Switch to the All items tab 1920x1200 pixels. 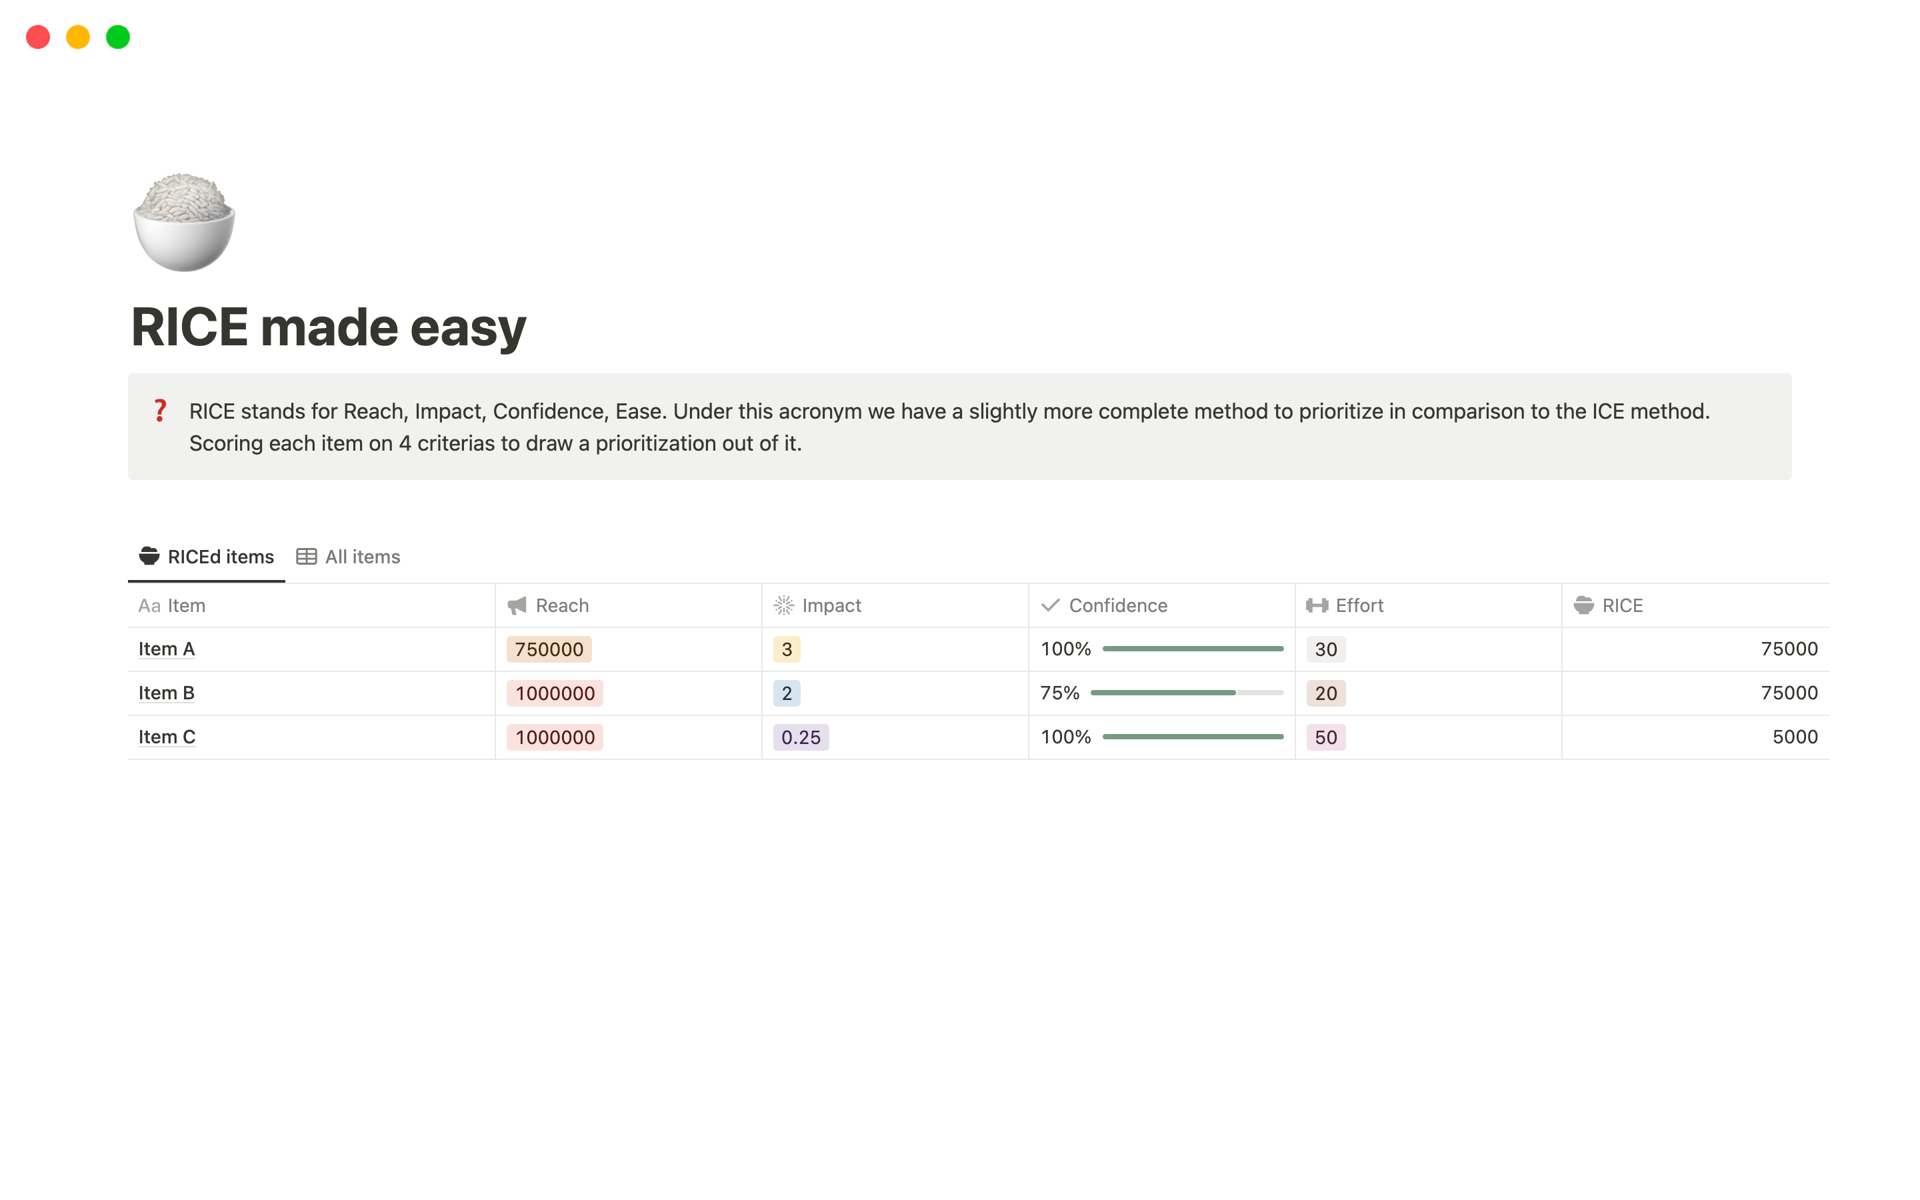coord(361,557)
